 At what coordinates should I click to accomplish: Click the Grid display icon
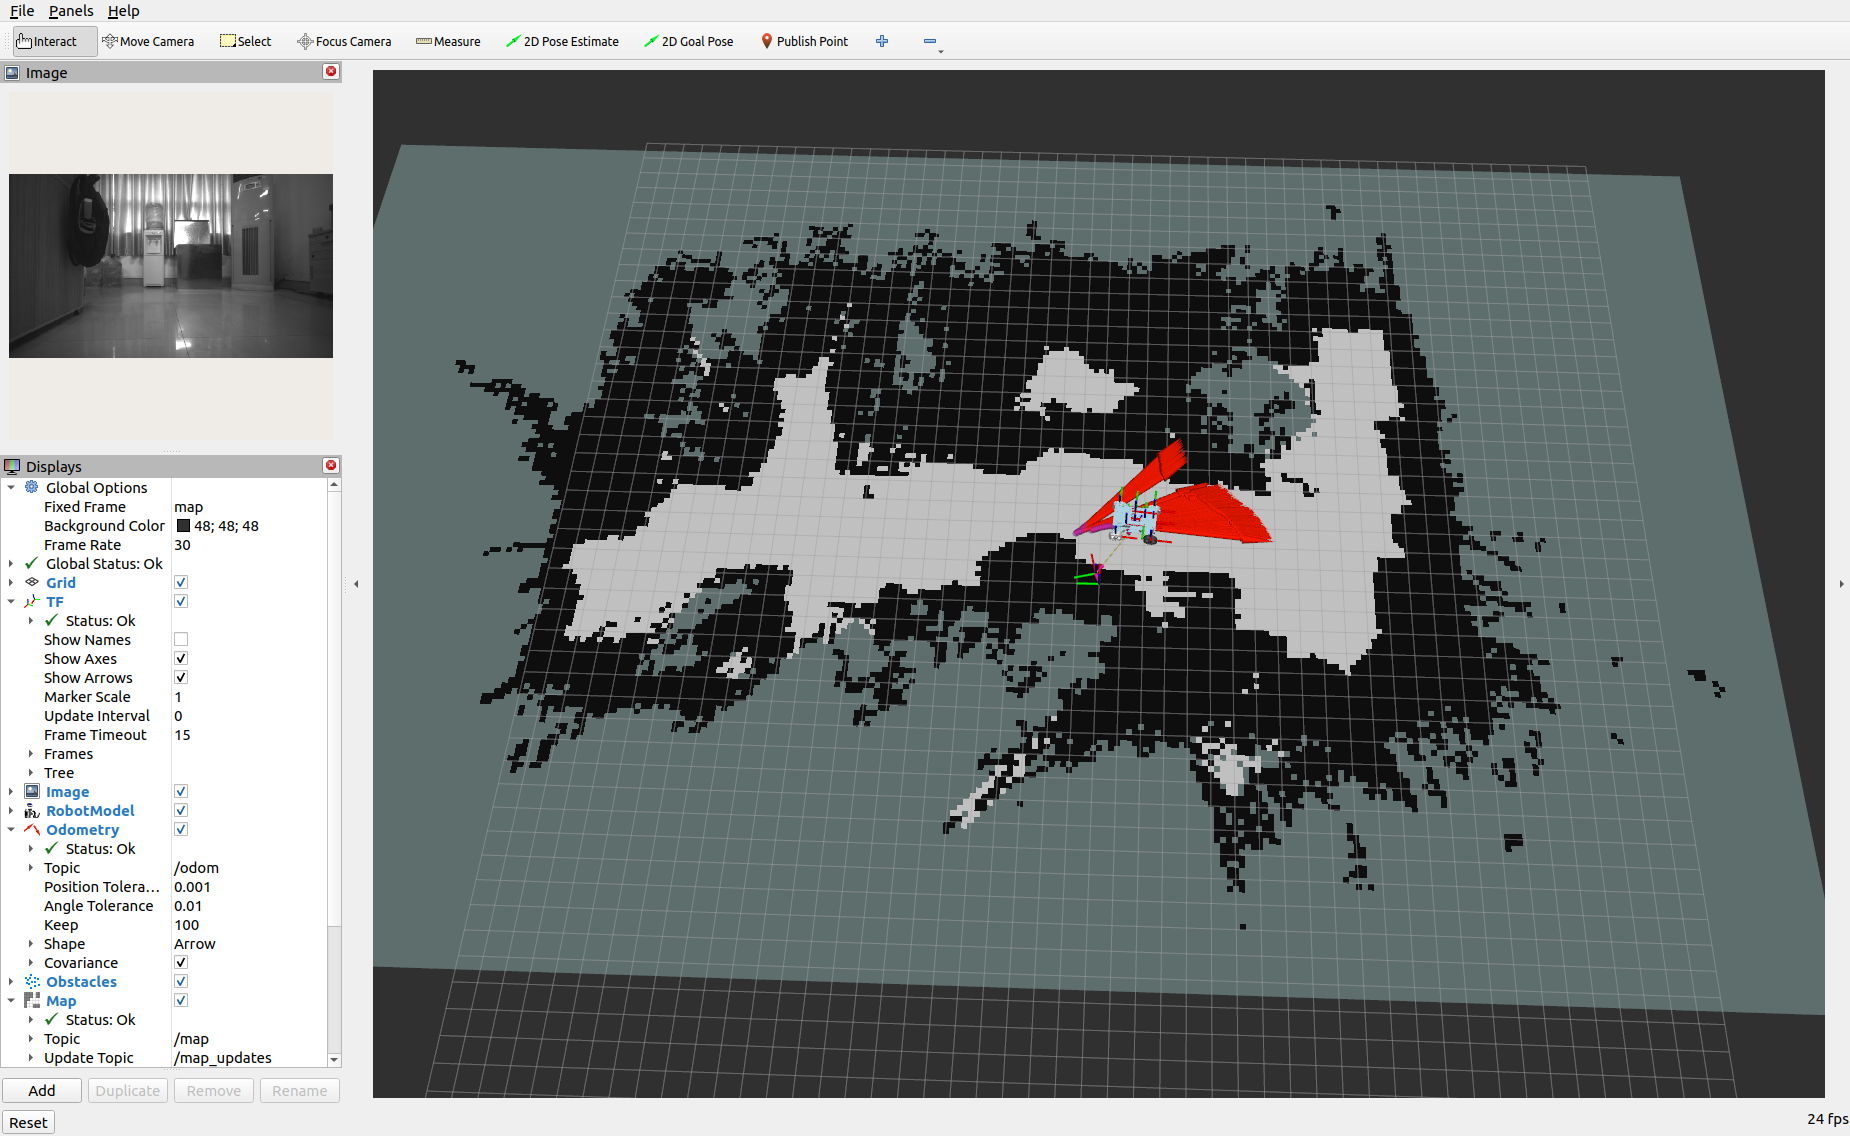32,582
